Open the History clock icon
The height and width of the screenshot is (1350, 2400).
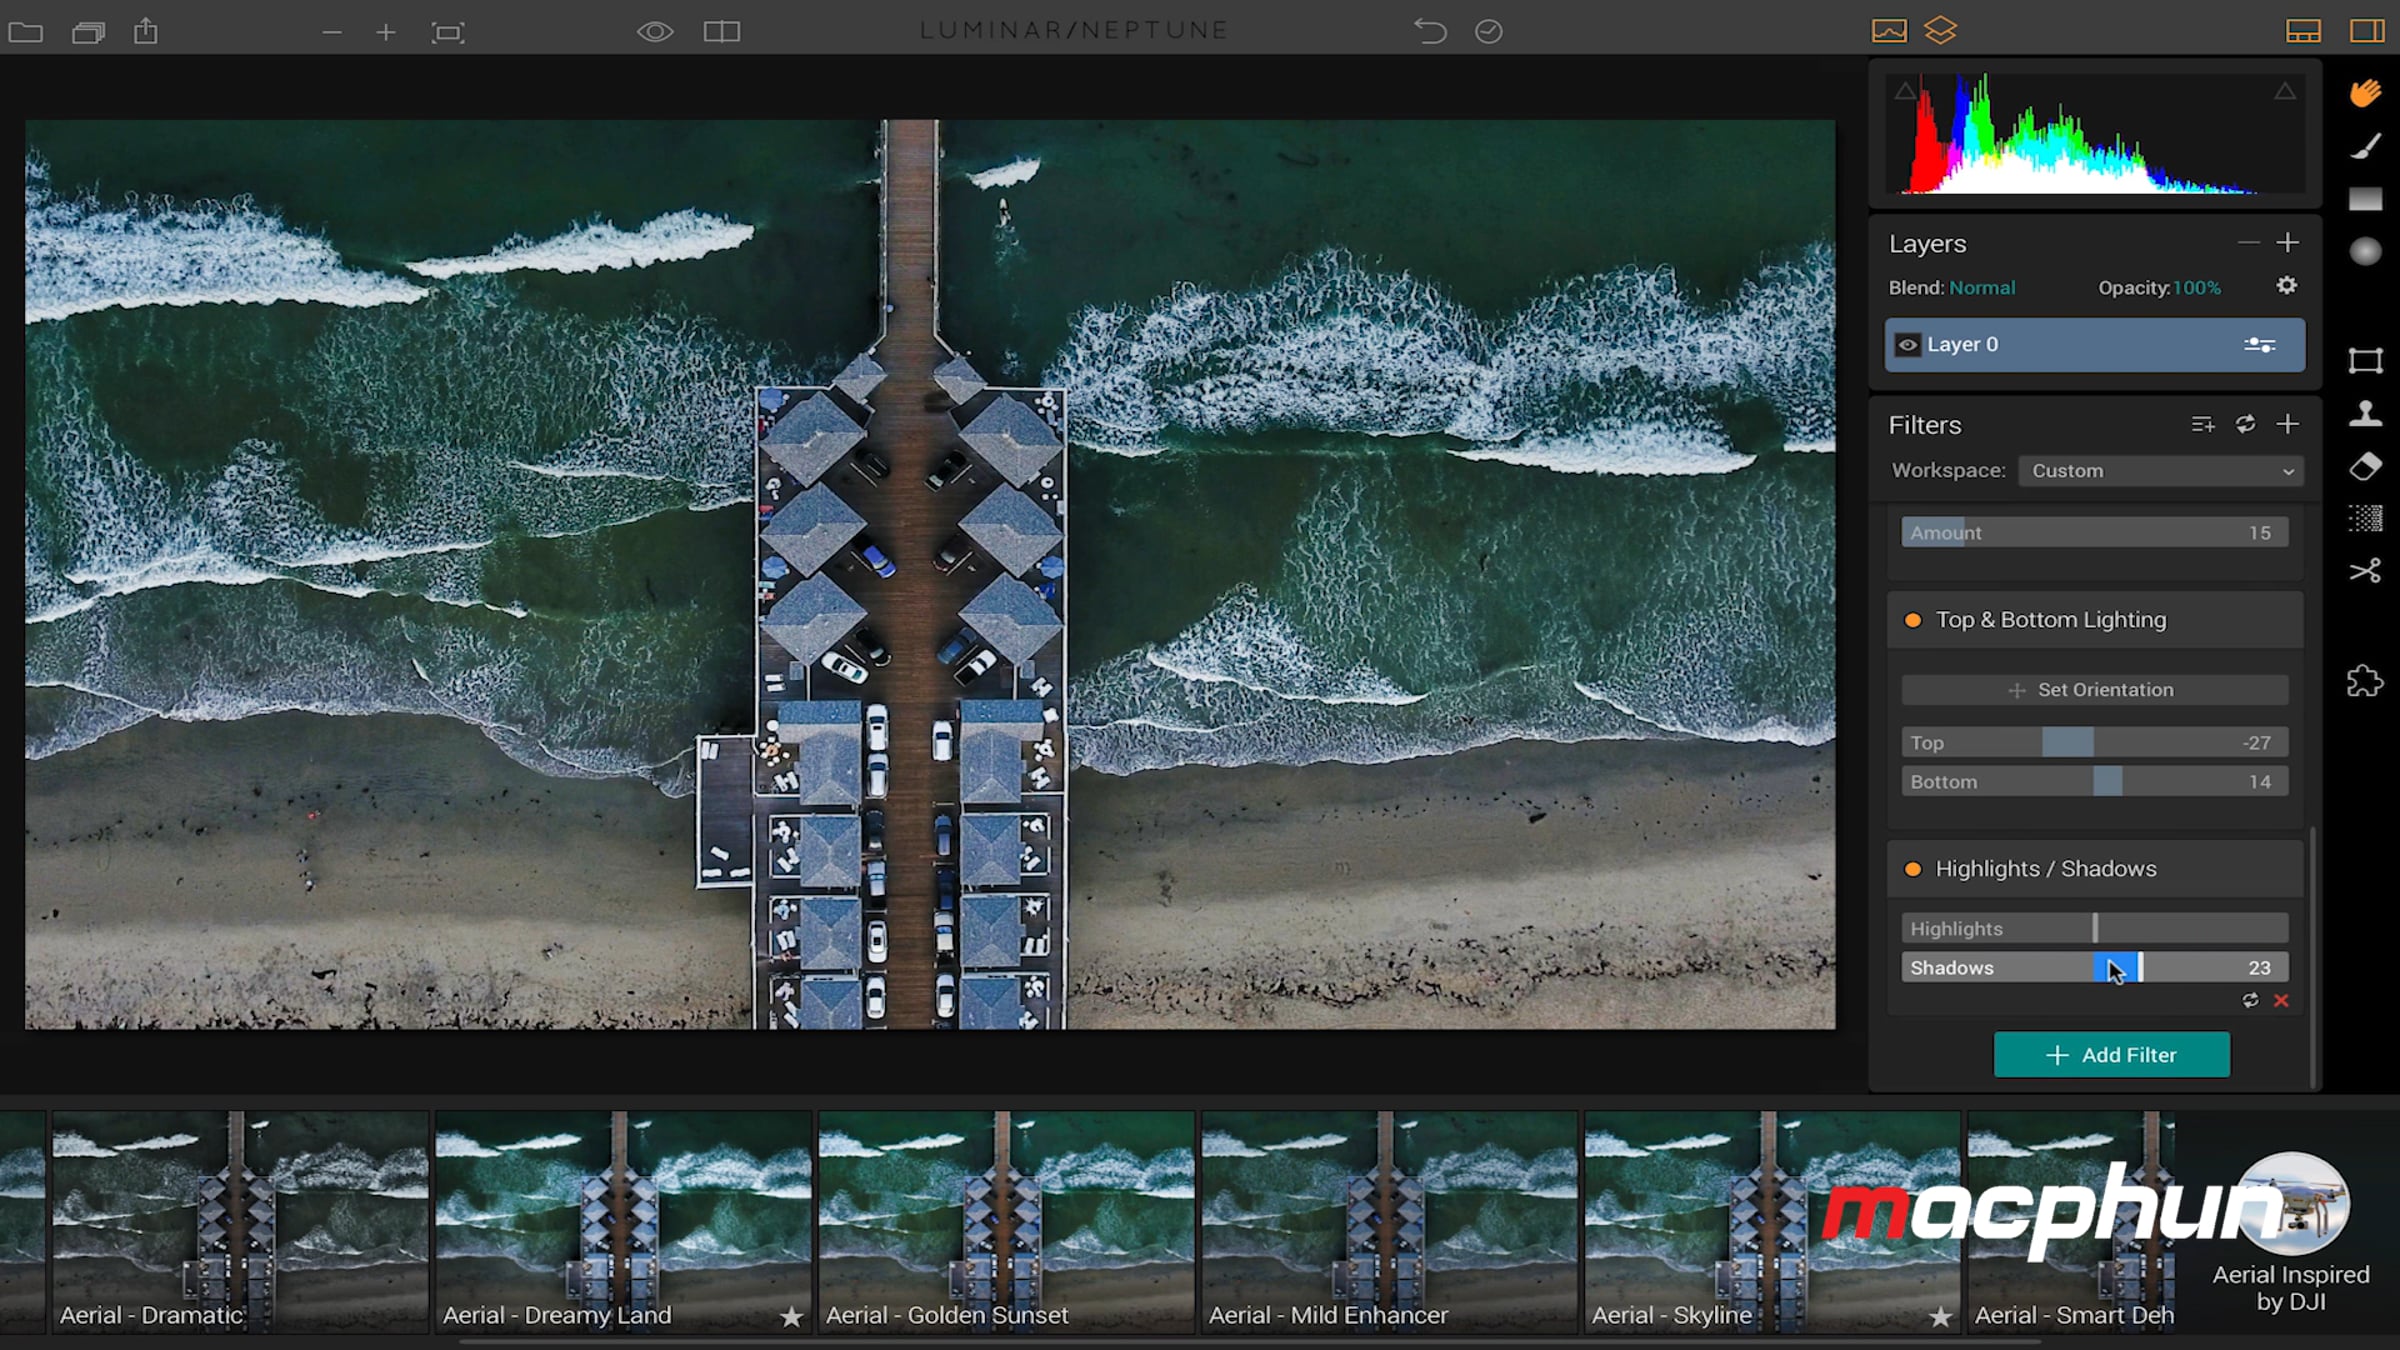coord(1488,31)
